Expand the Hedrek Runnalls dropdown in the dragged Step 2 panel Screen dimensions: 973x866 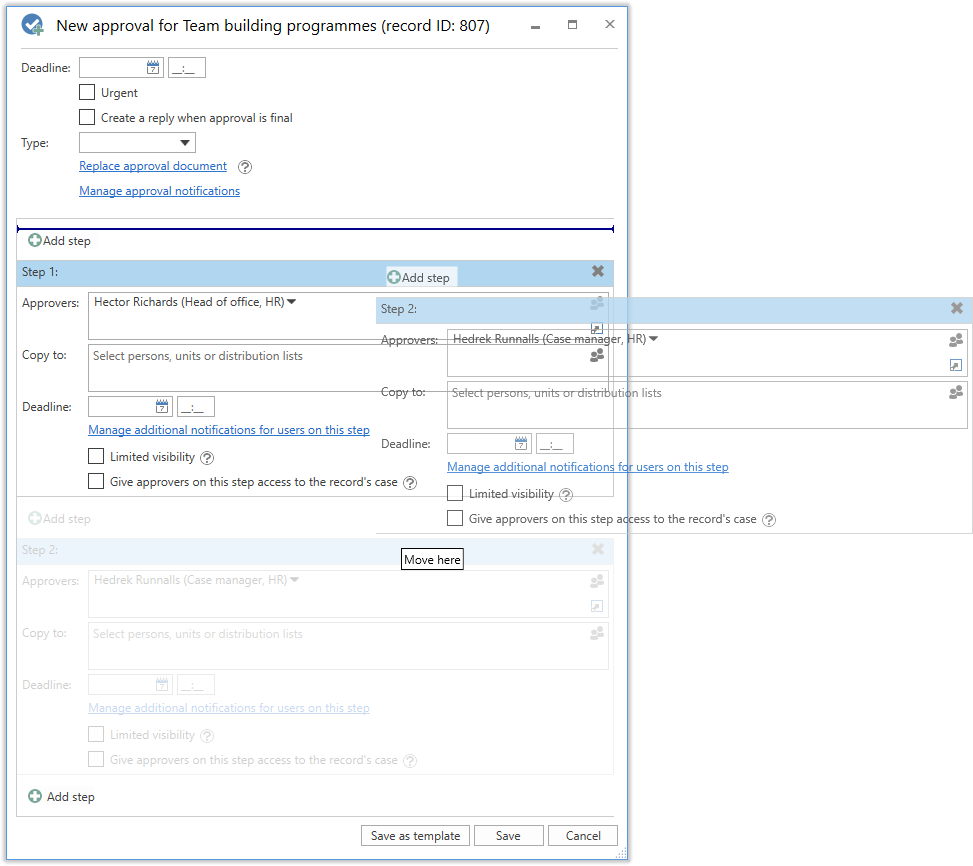(653, 339)
